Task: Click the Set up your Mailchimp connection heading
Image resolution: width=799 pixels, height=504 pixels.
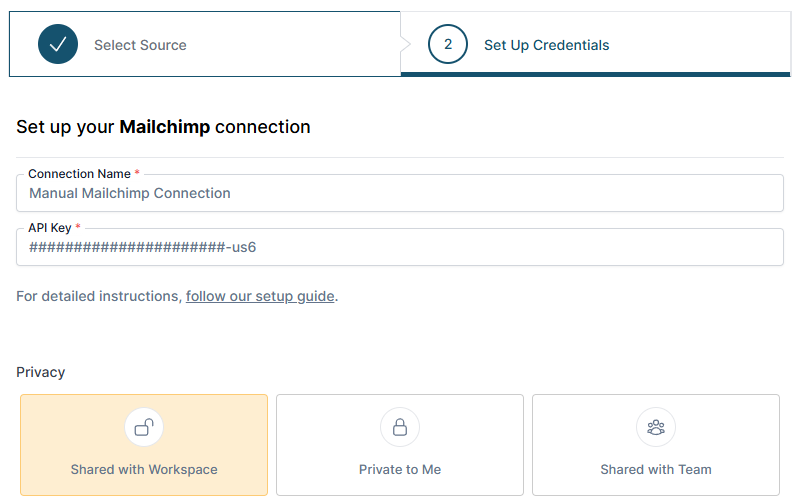Action: click(x=163, y=127)
